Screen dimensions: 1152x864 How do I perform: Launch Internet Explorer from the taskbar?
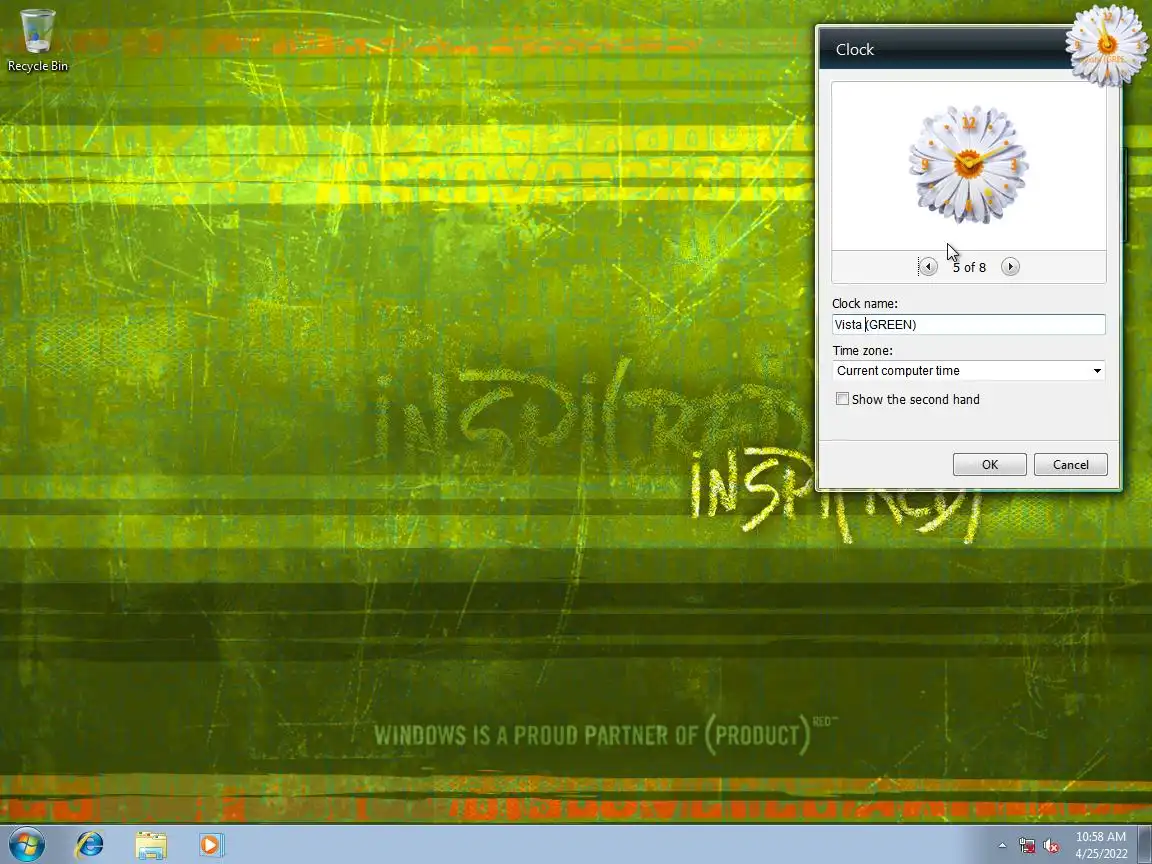coord(90,845)
